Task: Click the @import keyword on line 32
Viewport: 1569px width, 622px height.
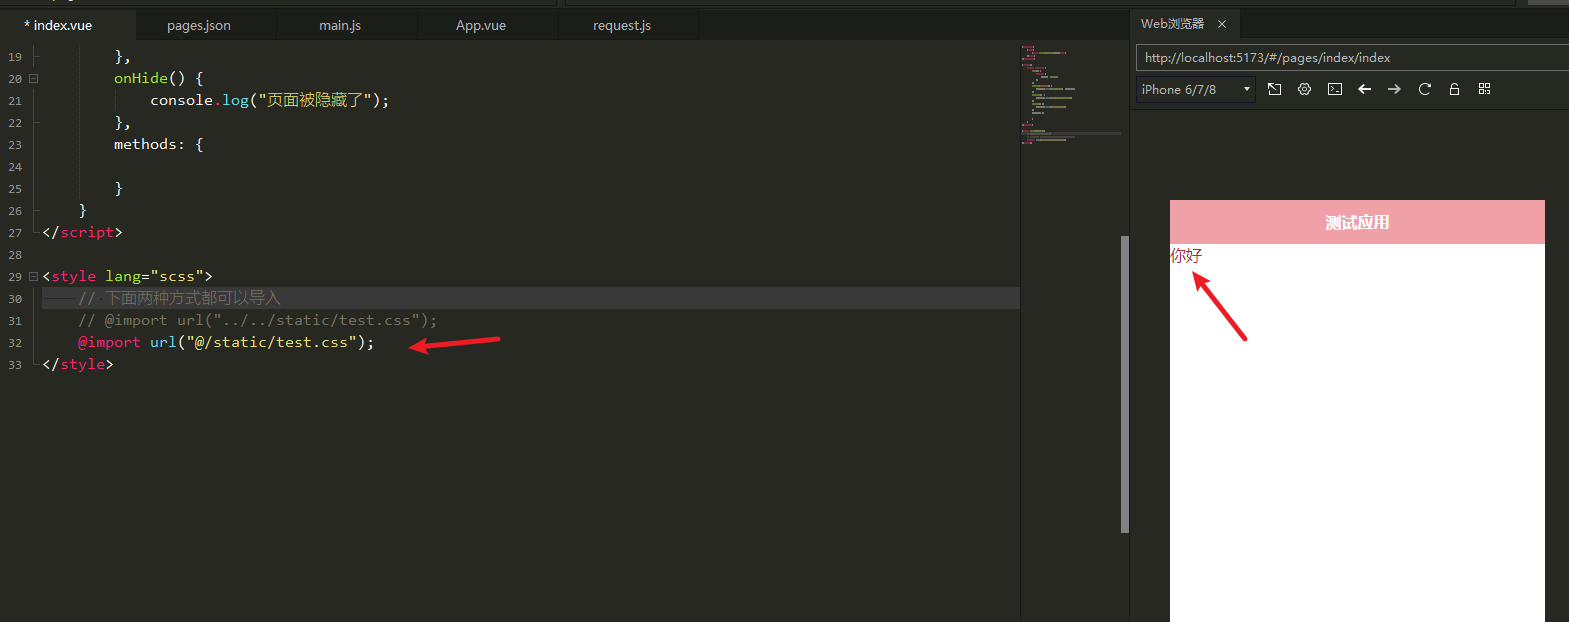Action: pyautogui.click(x=110, y=342)
